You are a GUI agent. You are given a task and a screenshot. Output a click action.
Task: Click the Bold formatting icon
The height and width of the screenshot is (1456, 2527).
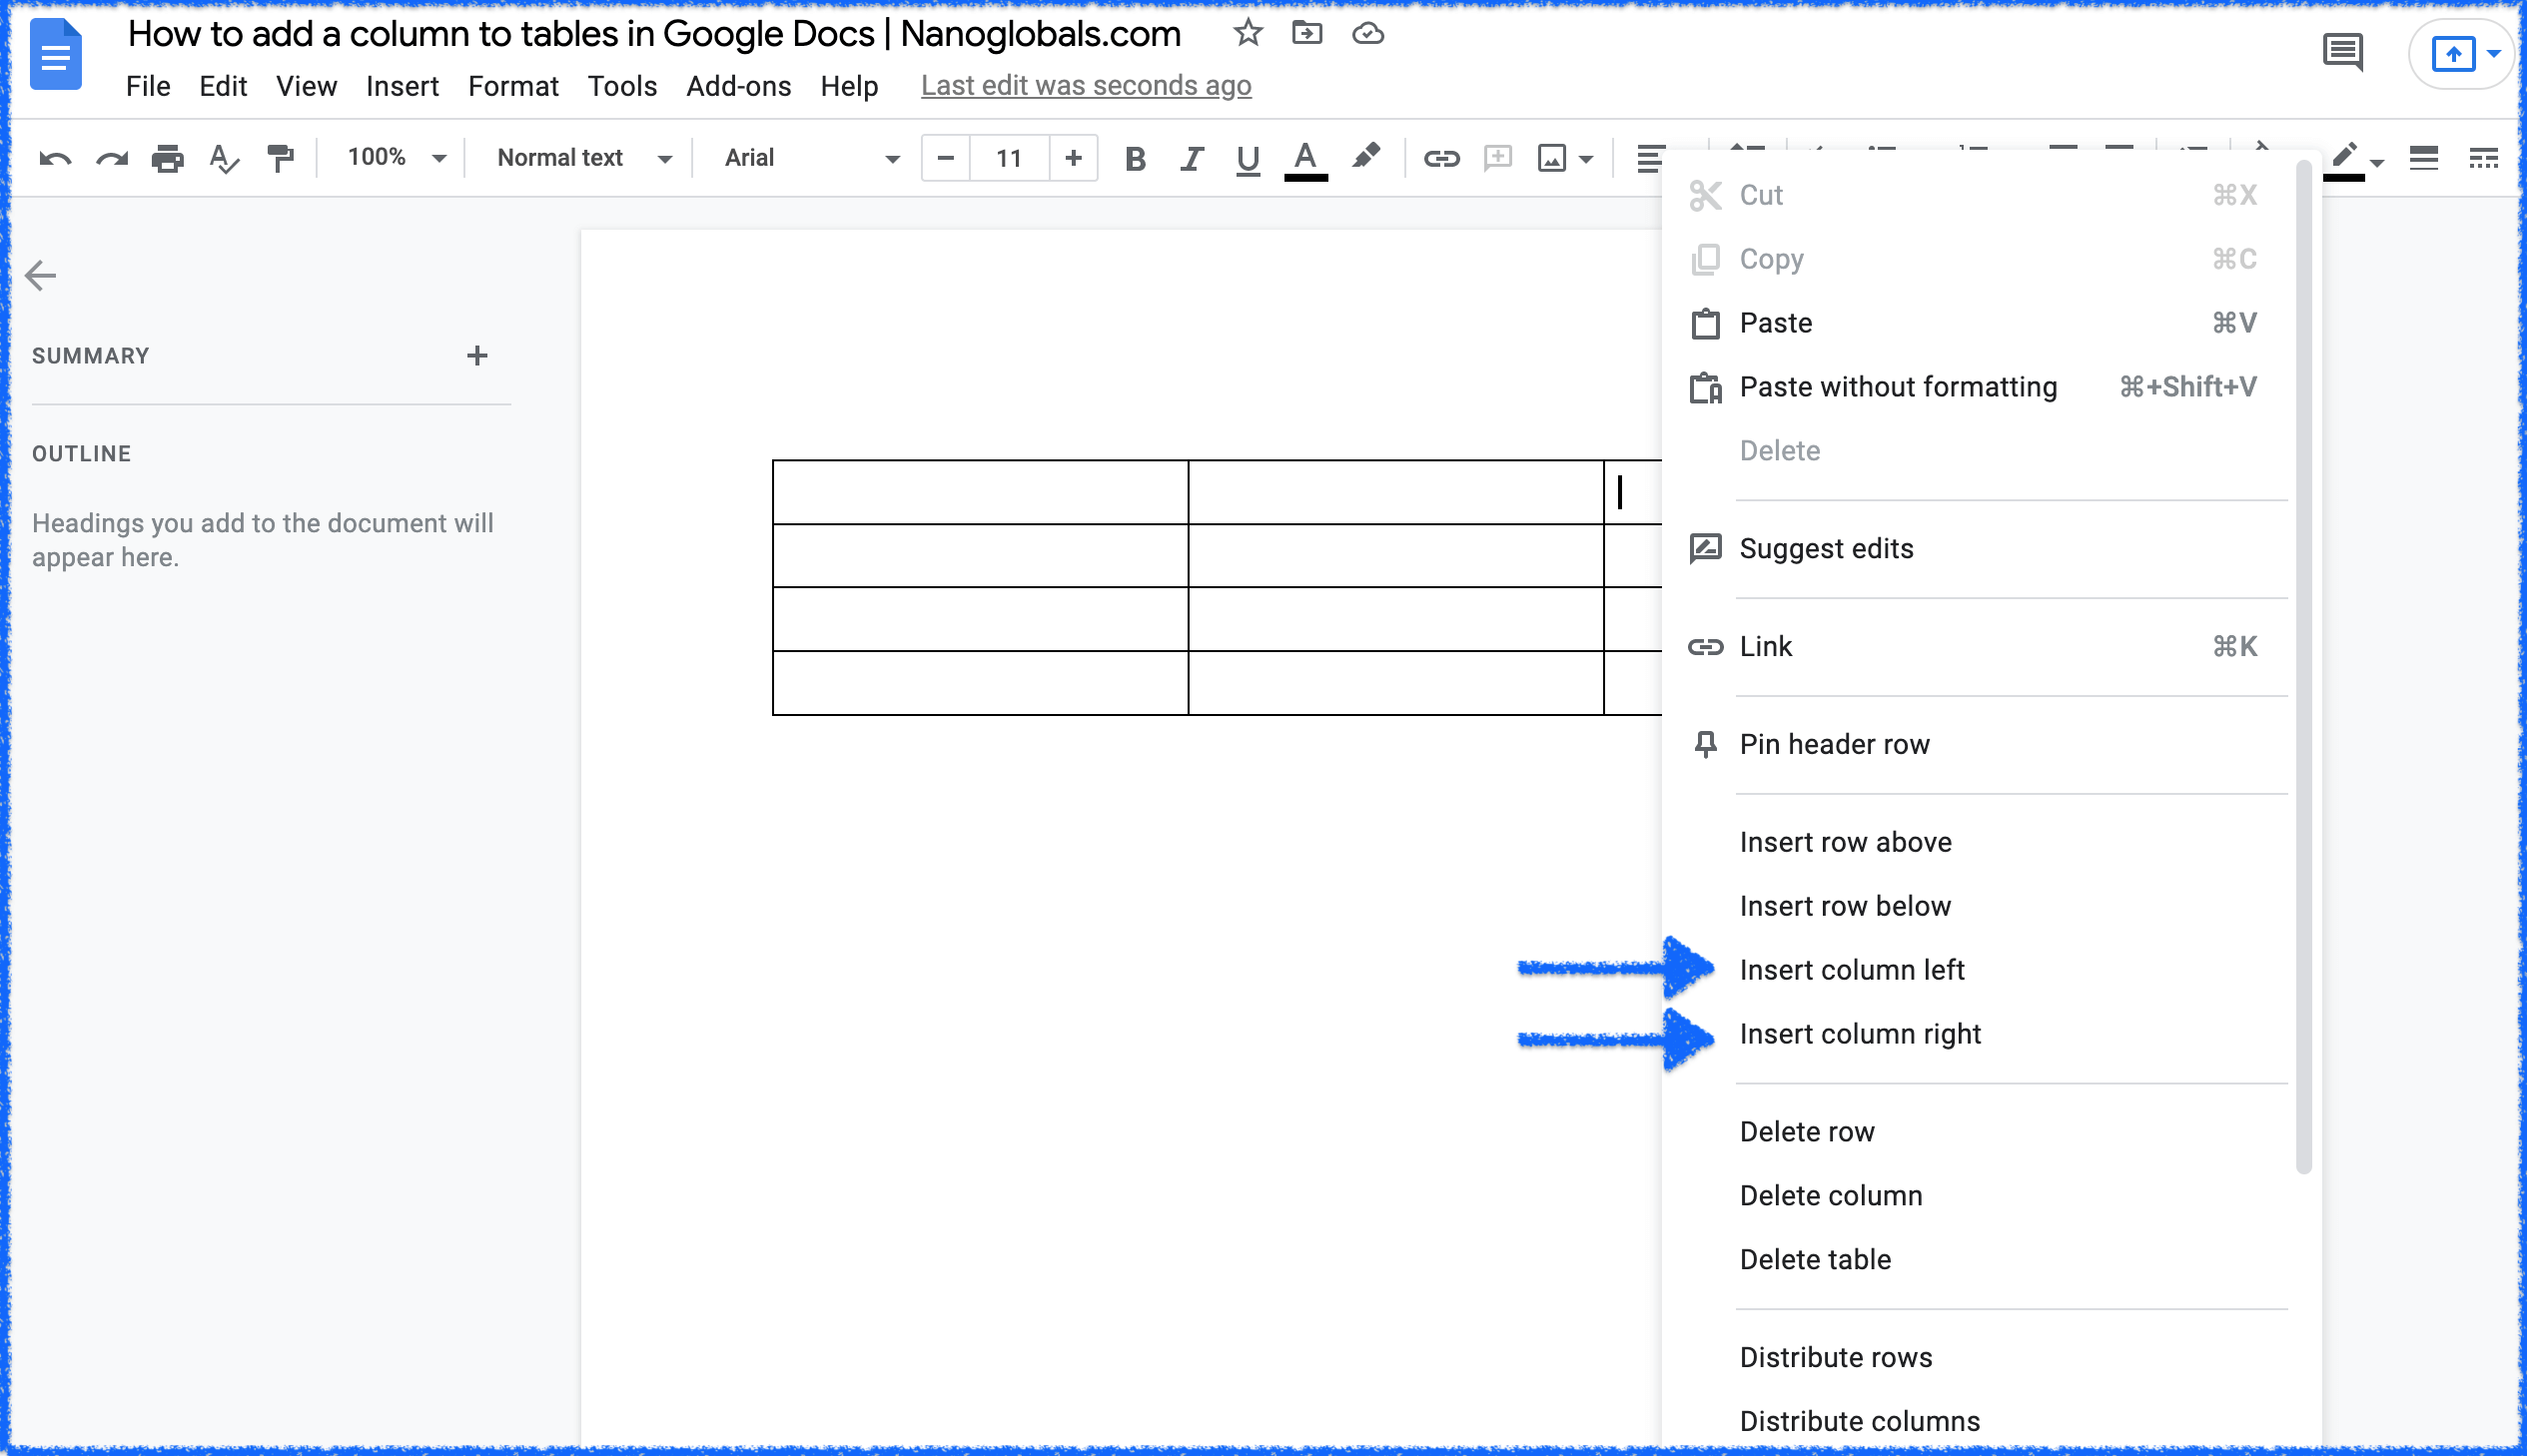tap(1135, 156)
